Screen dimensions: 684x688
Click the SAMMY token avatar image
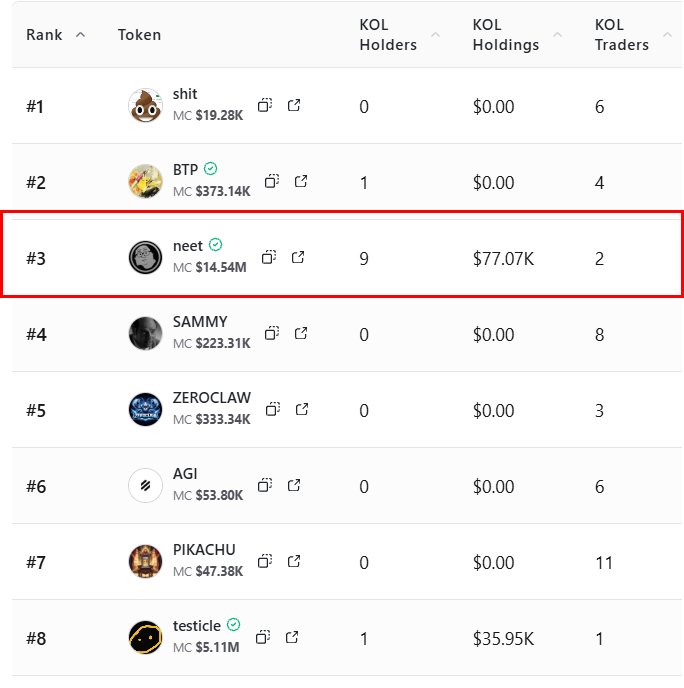145,333
